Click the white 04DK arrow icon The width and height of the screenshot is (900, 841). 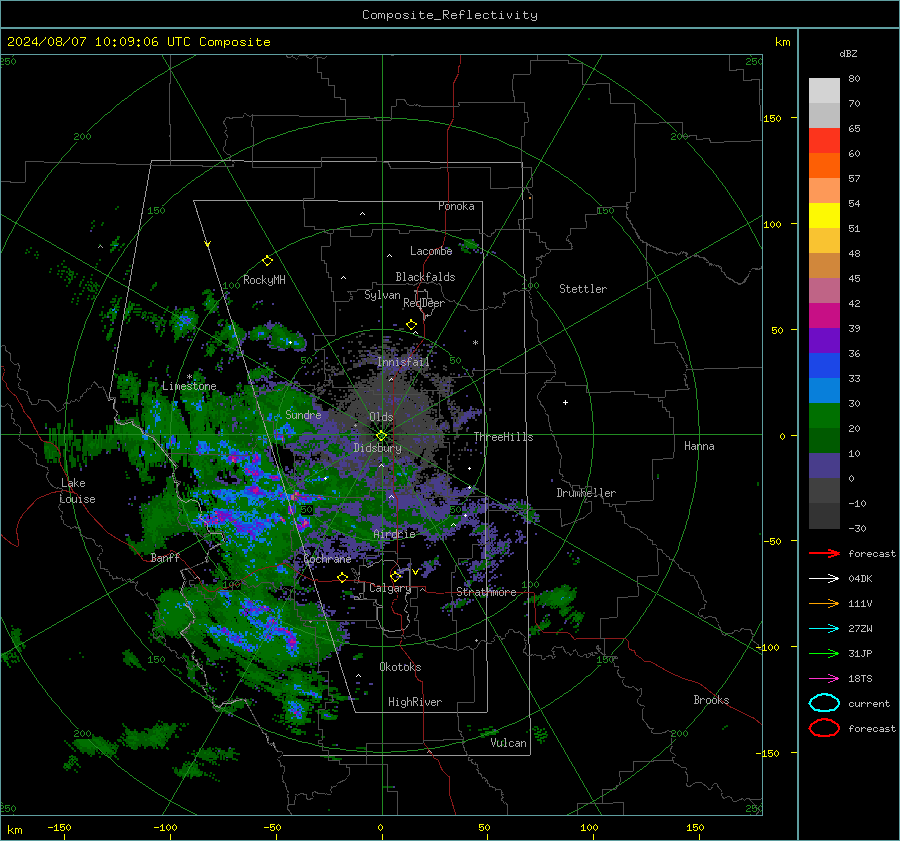coord(824,578)
